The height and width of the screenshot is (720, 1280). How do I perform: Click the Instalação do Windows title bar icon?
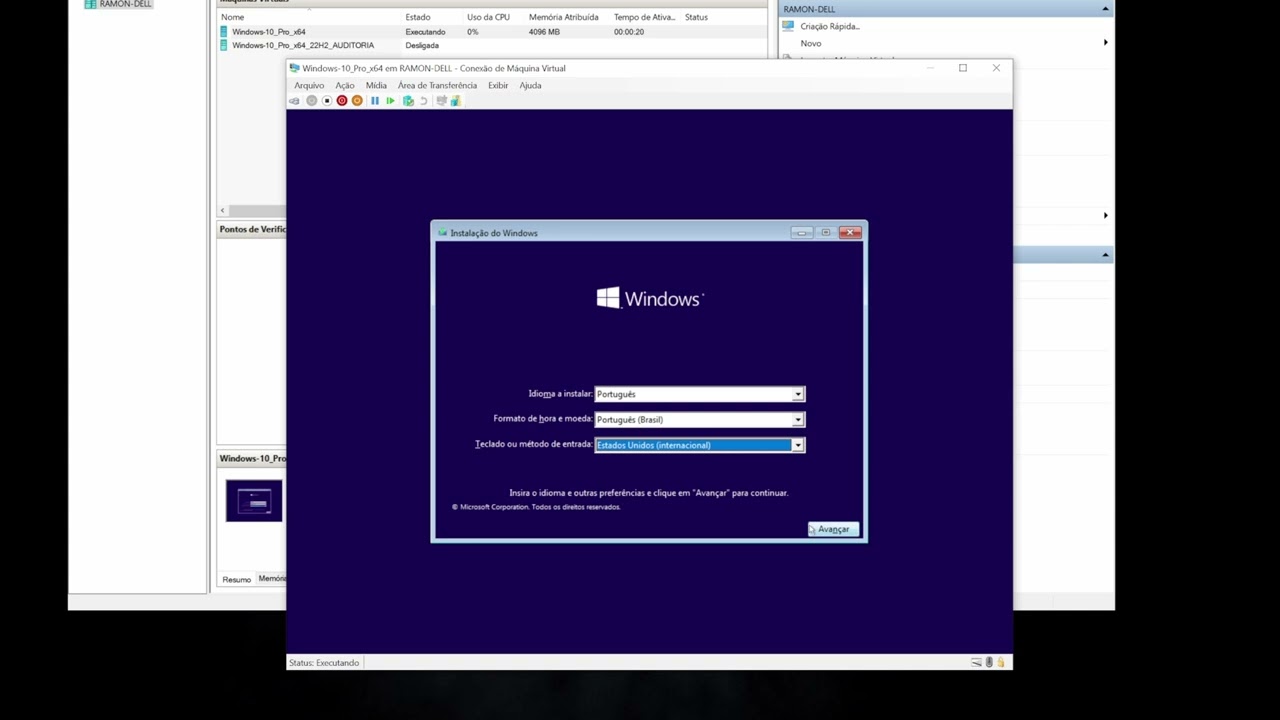click(442, 233)
